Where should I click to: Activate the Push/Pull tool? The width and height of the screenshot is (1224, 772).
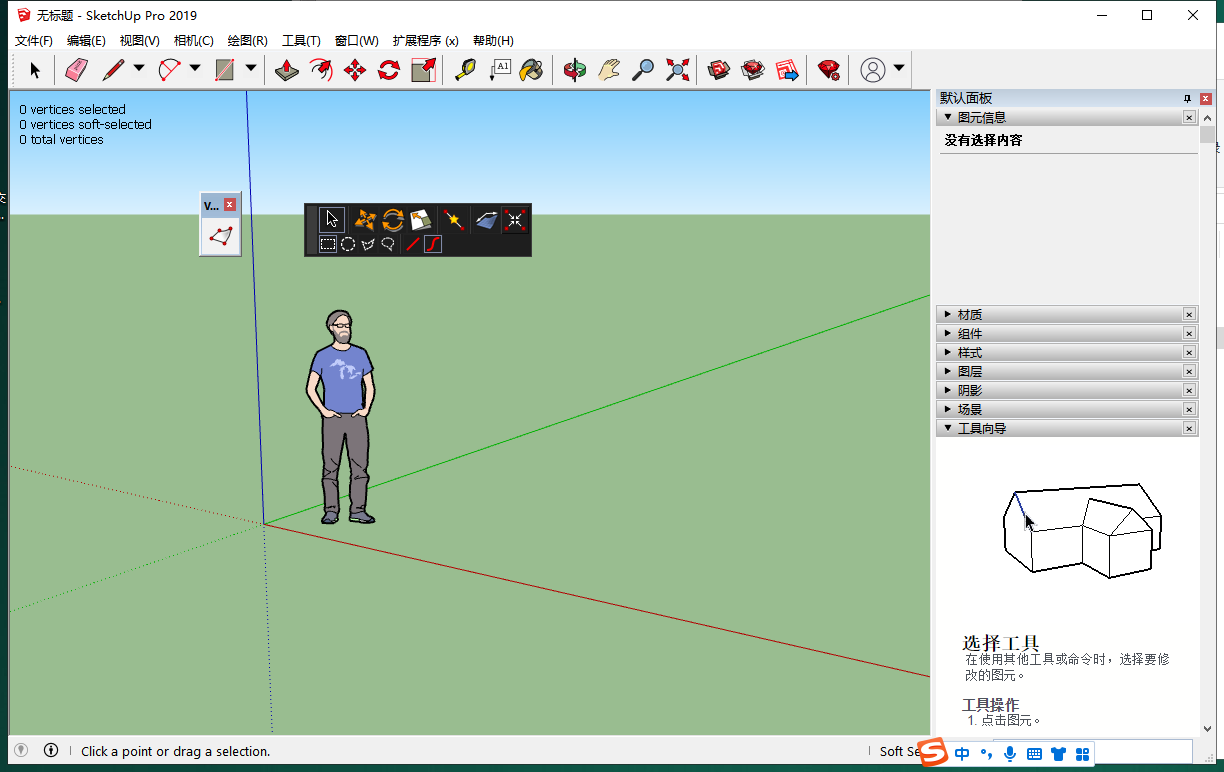(287, 70)
